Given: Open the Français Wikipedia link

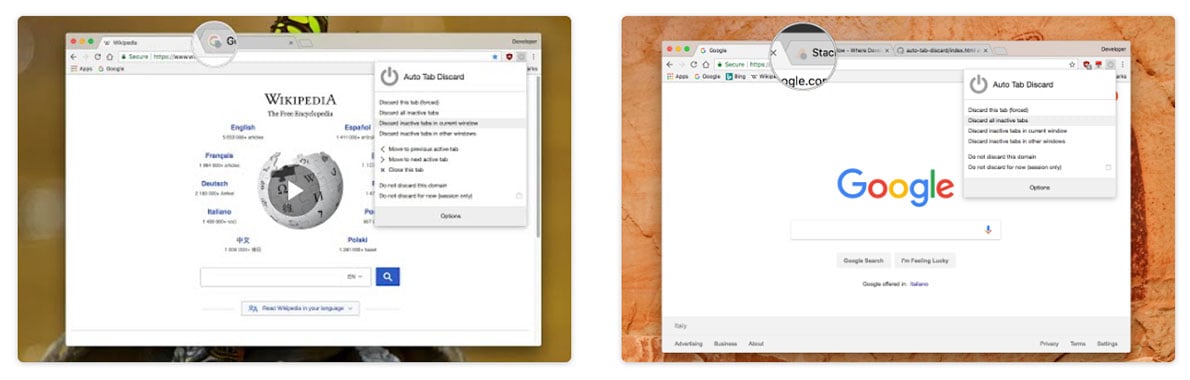Looking at the screenshot, I should 219,155.
